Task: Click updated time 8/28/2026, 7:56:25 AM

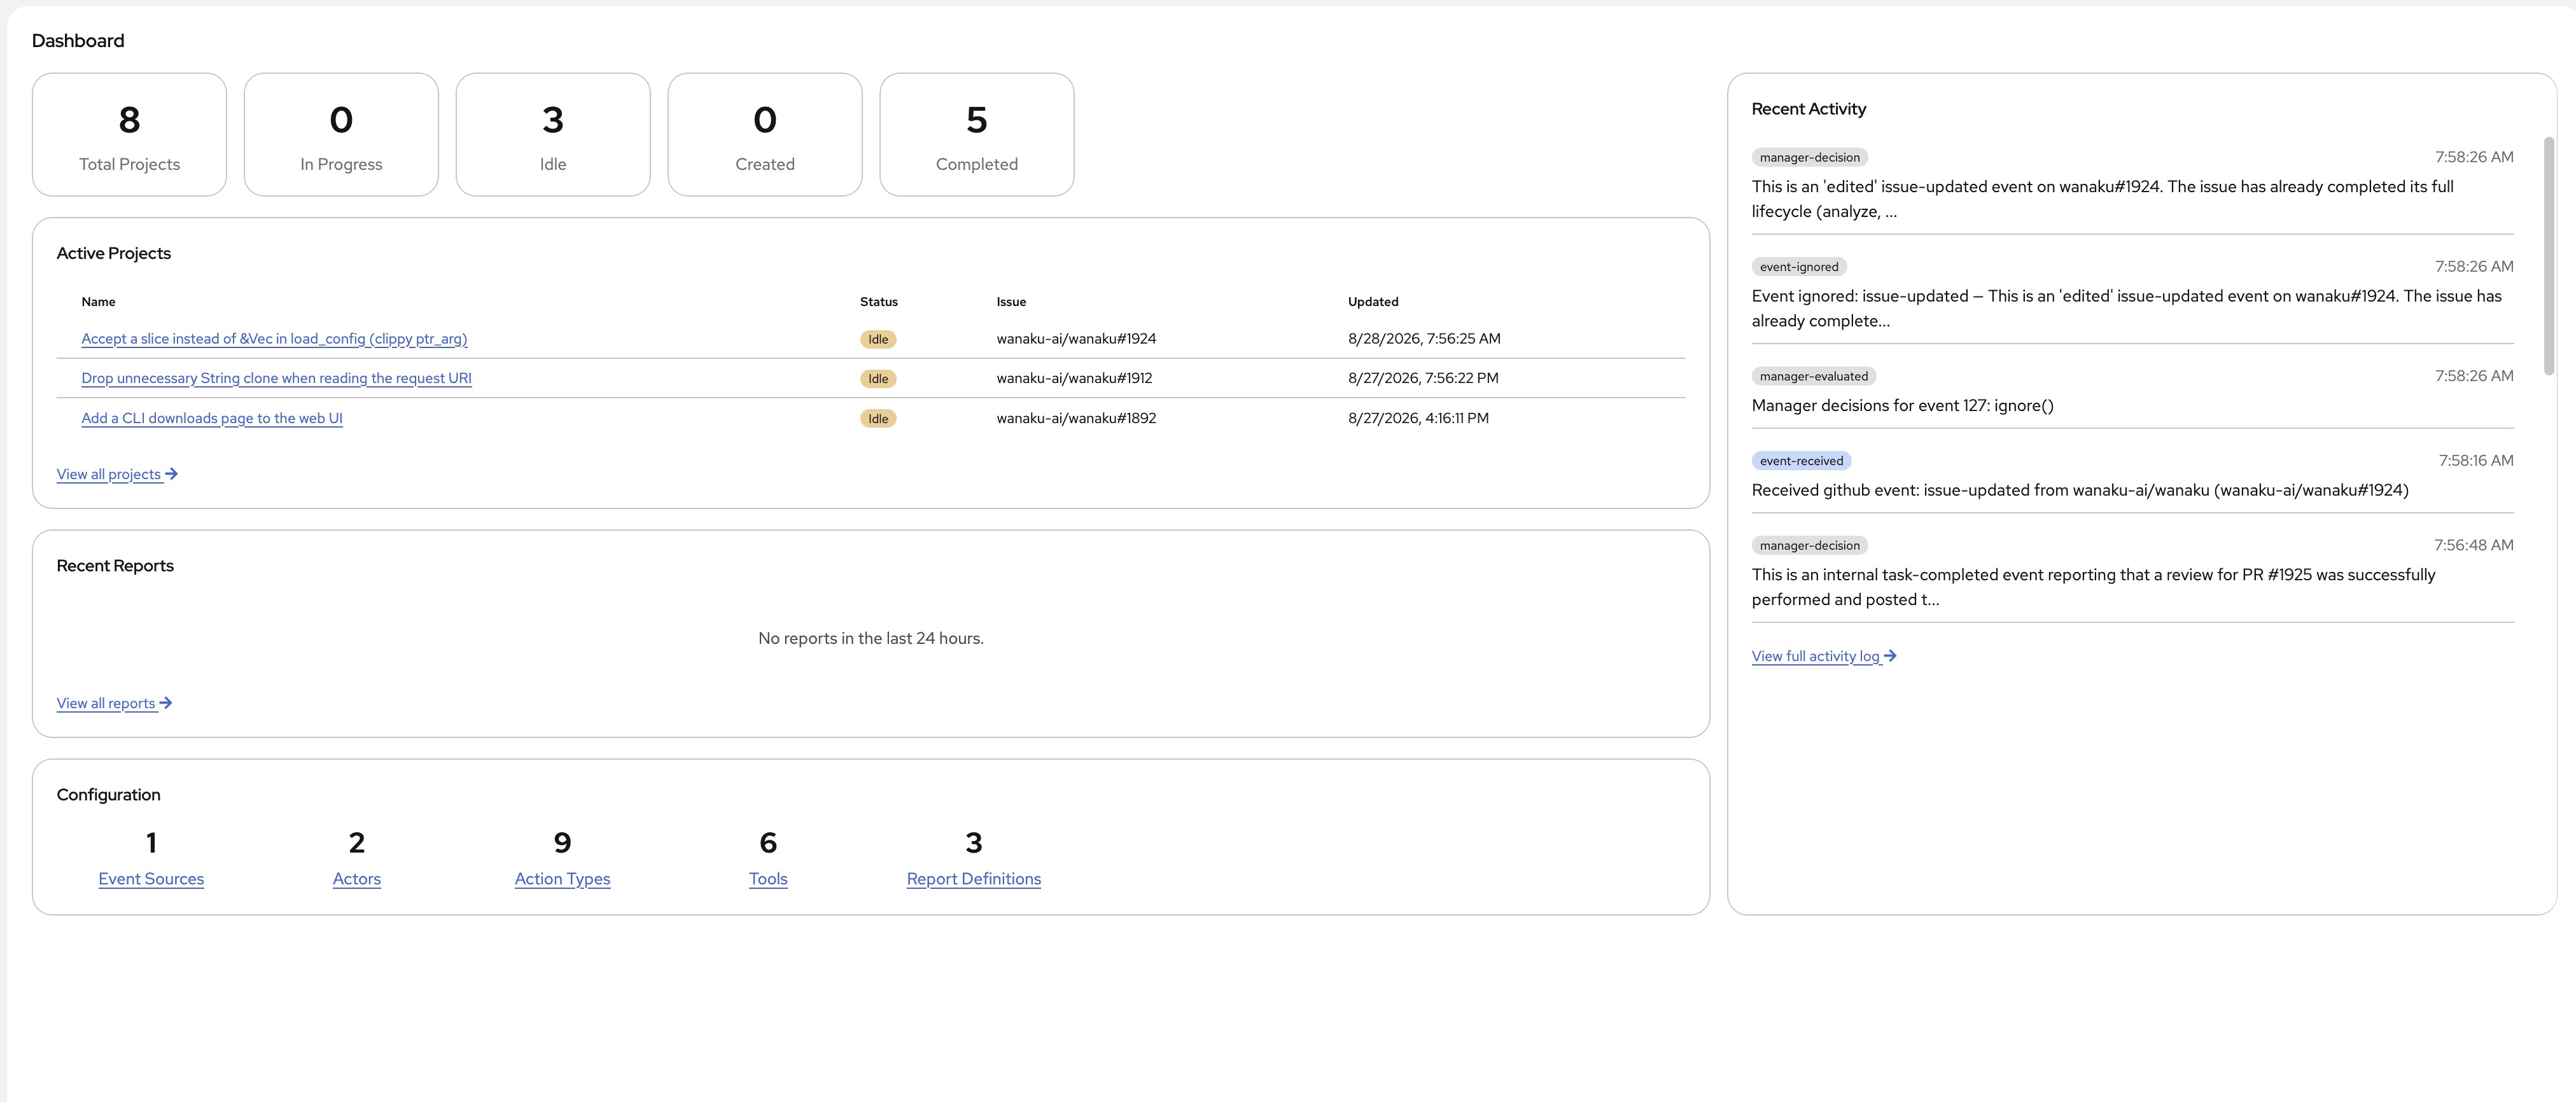Action: click(x=1424, y=339)
